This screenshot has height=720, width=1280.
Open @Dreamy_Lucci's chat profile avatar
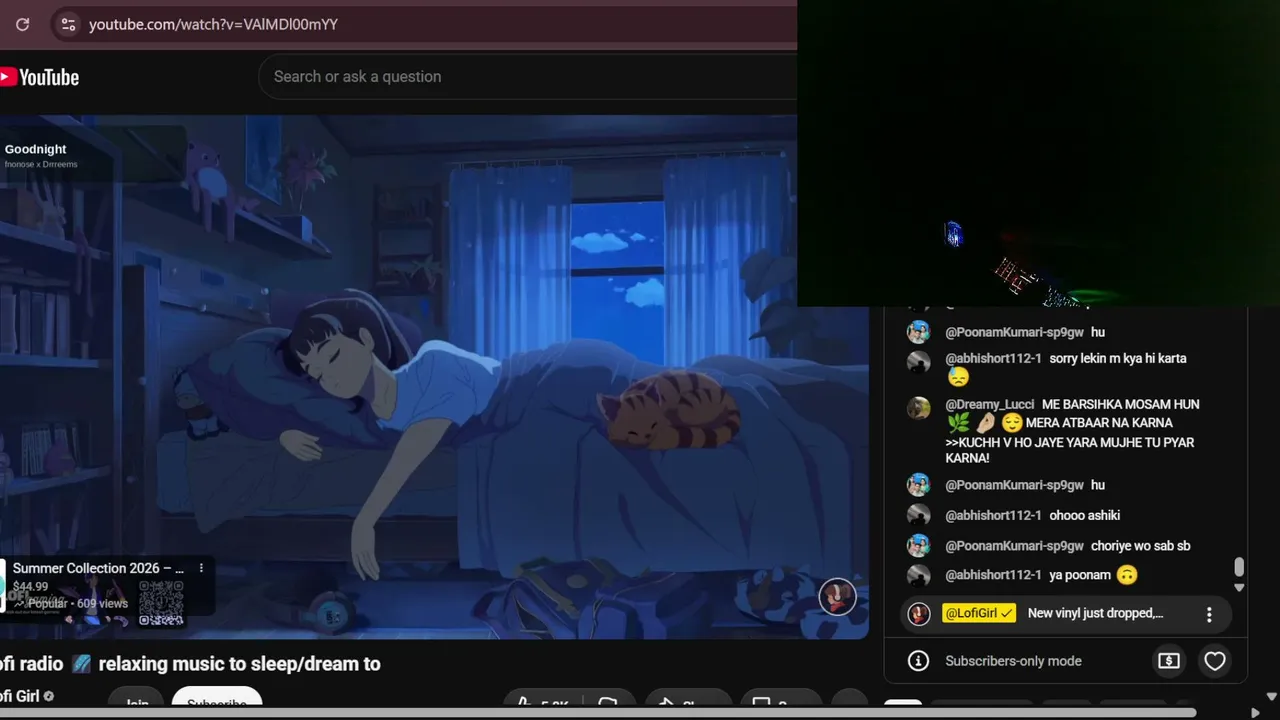[x=918, y=407]
